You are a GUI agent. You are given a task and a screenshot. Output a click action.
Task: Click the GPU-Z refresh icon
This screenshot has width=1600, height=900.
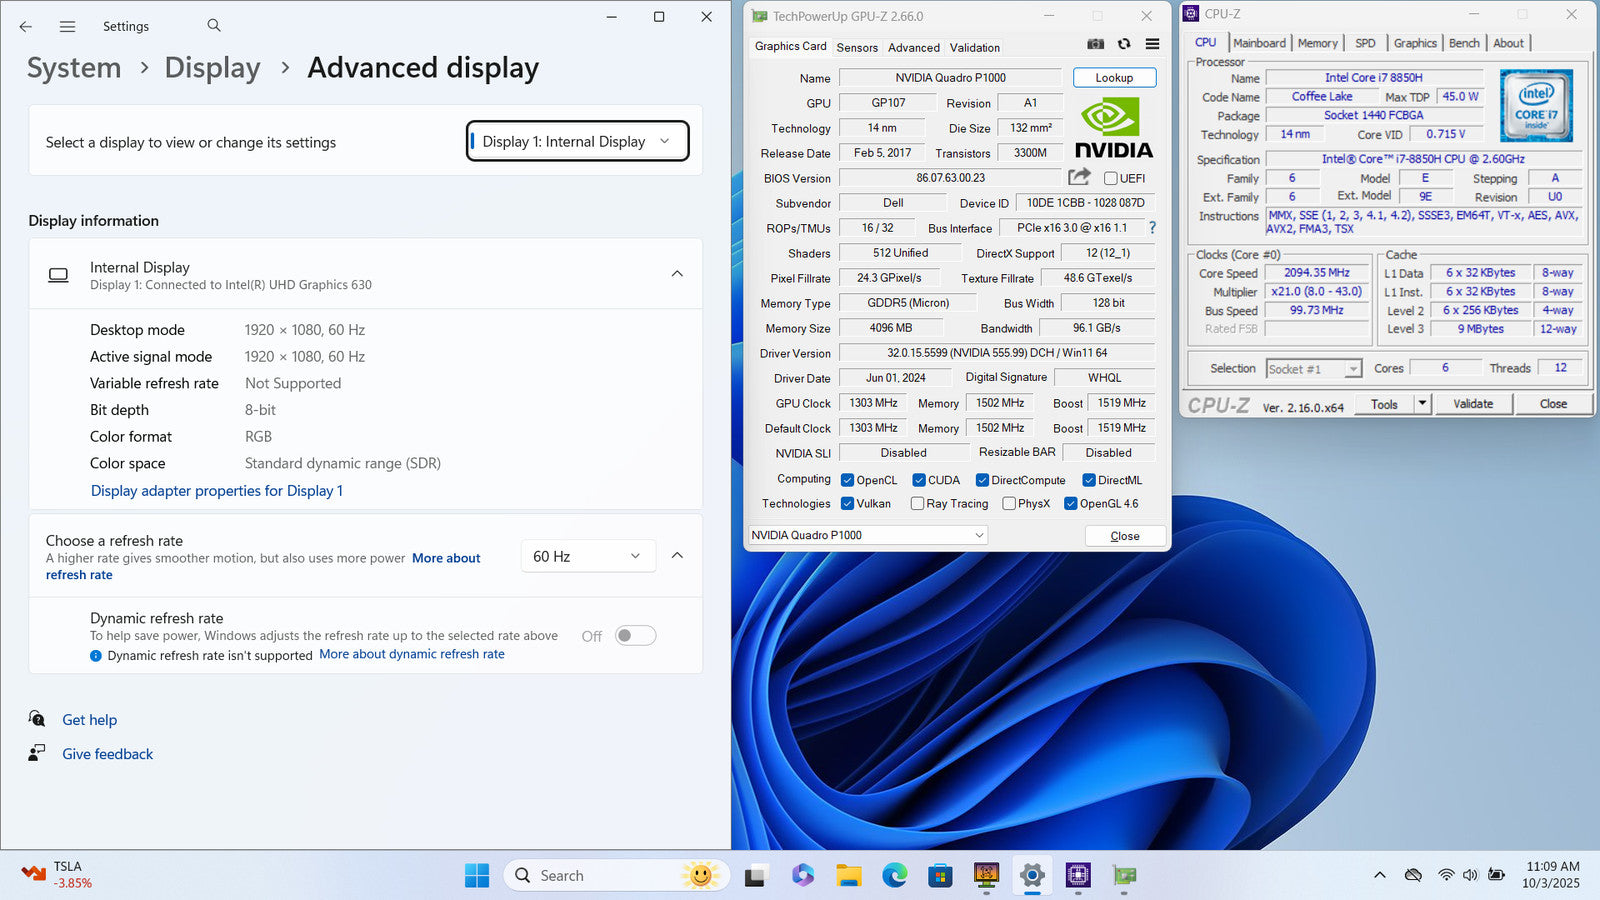coord(1124,44)
